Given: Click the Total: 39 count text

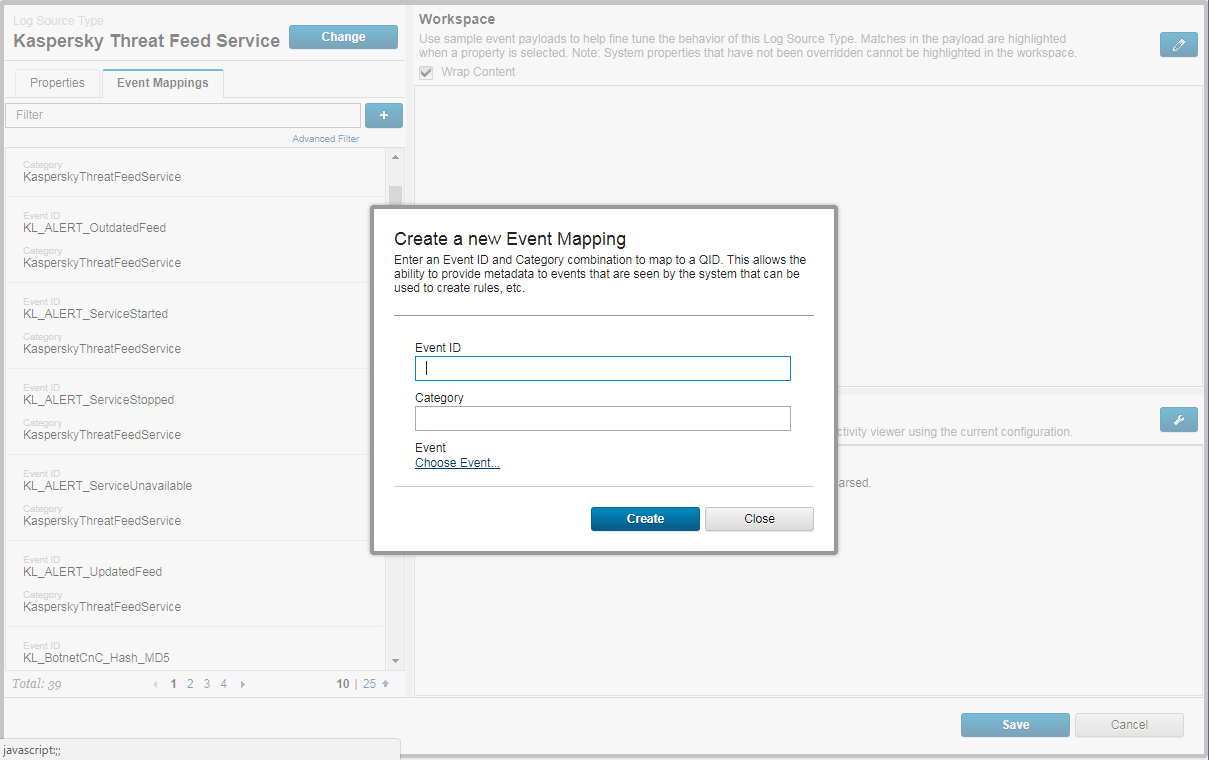Looking at the screenshot, I should [37, 685].
